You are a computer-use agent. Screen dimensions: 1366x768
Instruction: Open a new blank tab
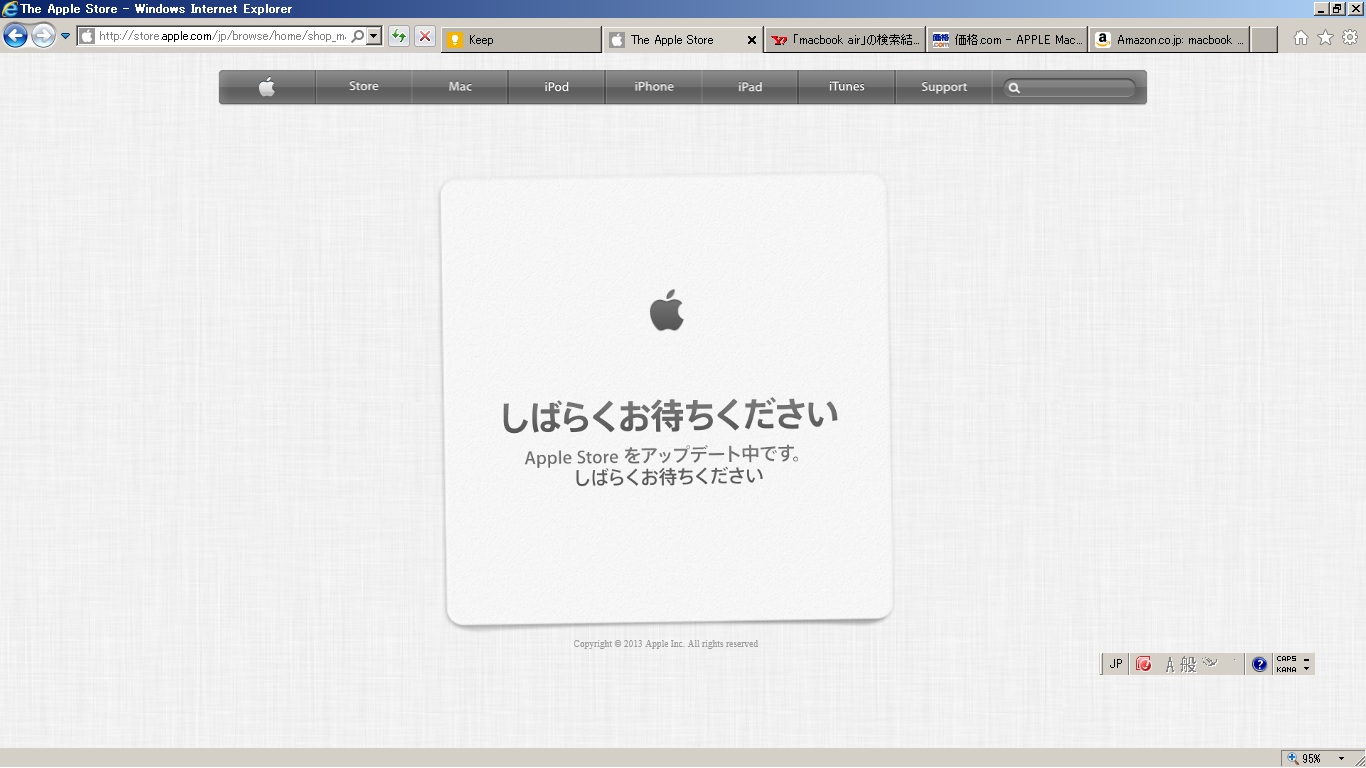point(1264,40)
